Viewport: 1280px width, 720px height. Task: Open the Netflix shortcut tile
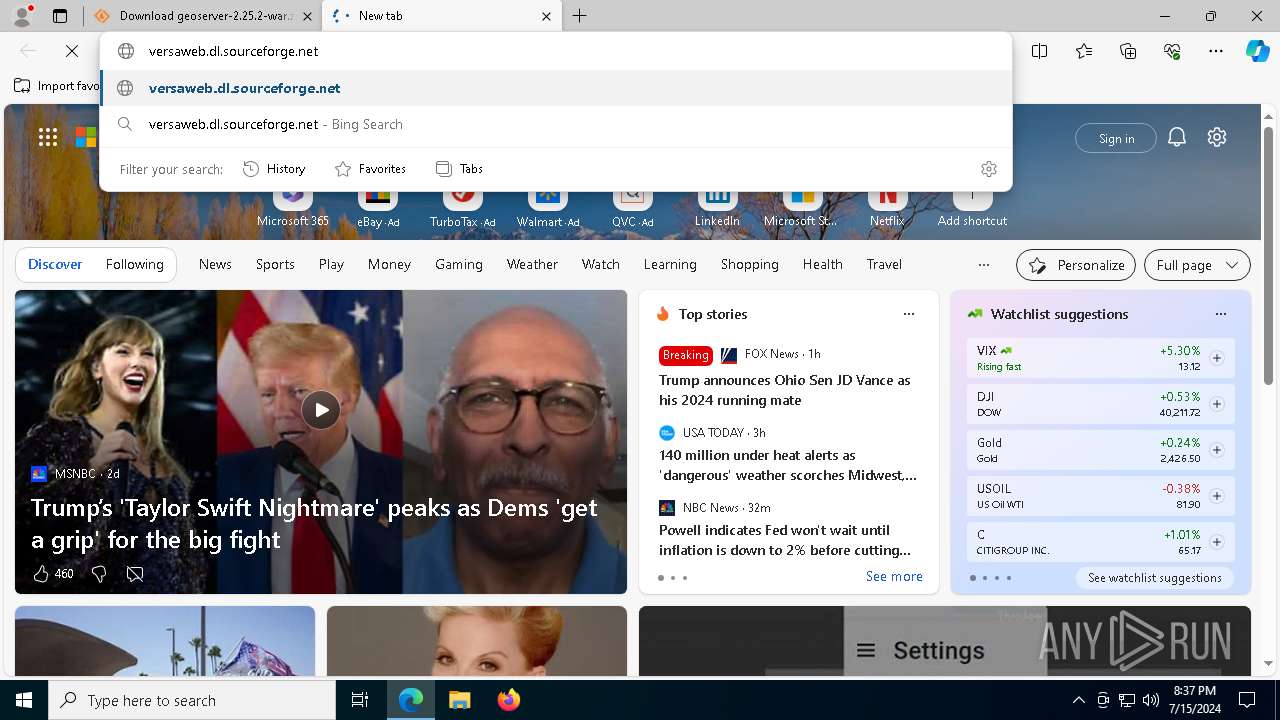(x=887, y=207)
